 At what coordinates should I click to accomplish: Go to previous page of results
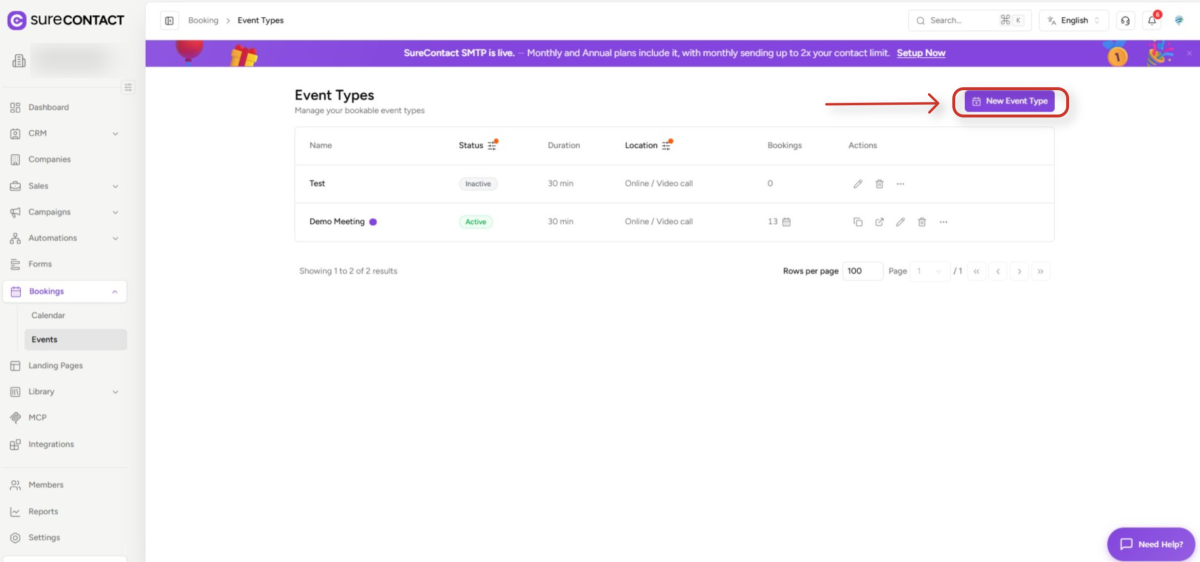(998, 271)
